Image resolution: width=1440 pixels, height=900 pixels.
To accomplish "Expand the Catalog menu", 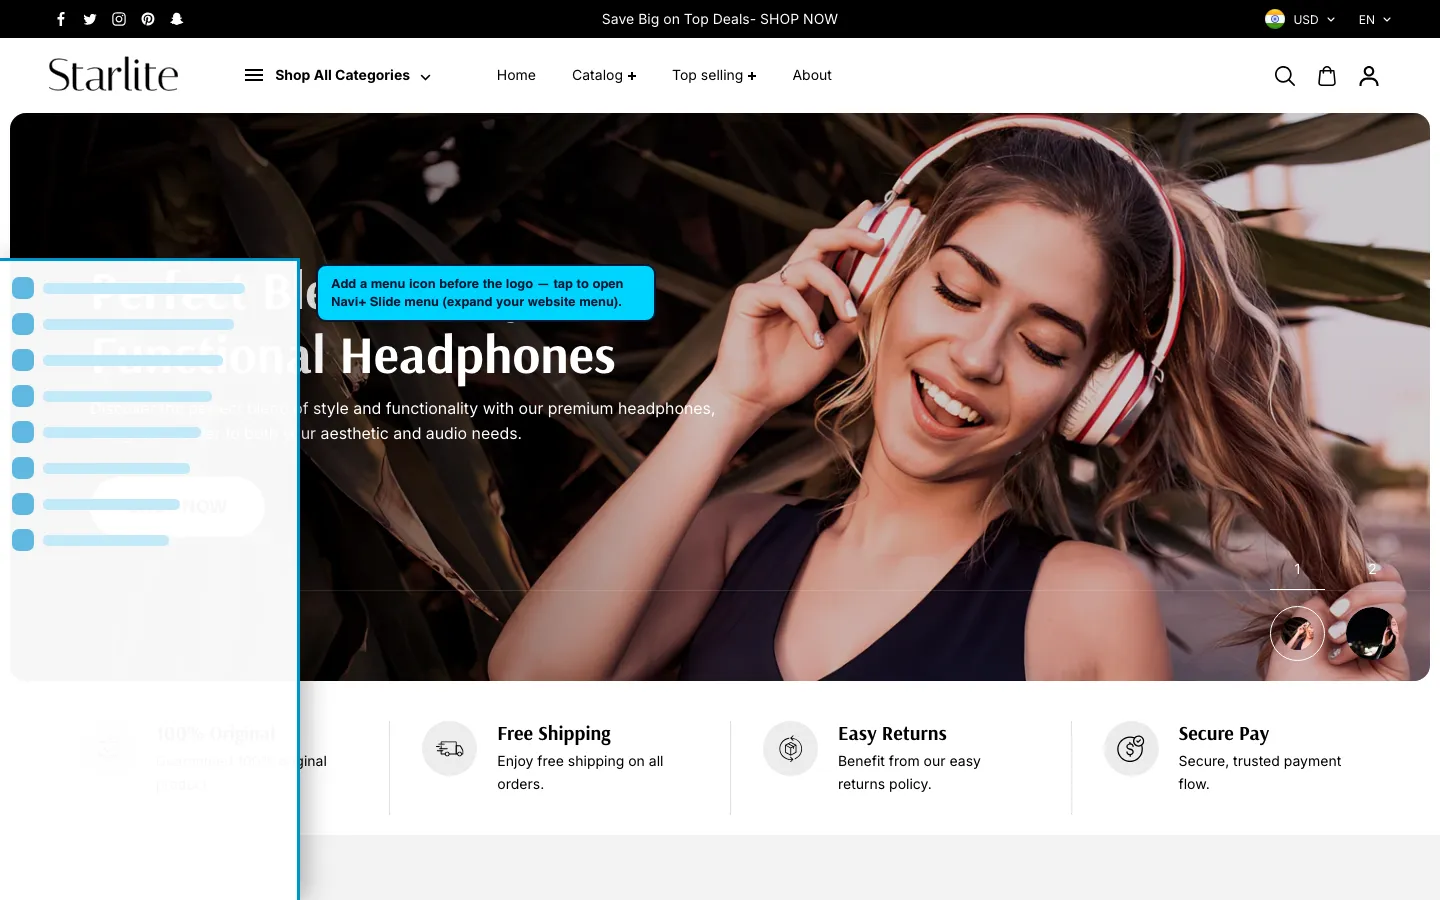I will tap(604, 75).
